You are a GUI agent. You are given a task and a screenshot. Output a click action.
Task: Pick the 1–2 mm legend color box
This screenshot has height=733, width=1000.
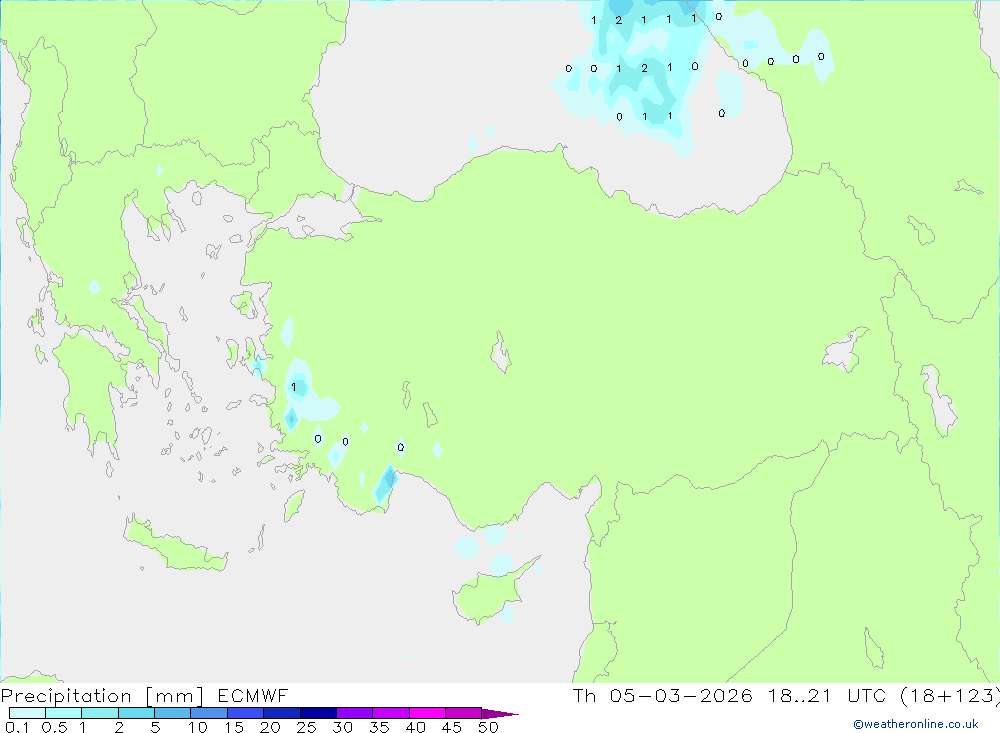coord(99,713)
